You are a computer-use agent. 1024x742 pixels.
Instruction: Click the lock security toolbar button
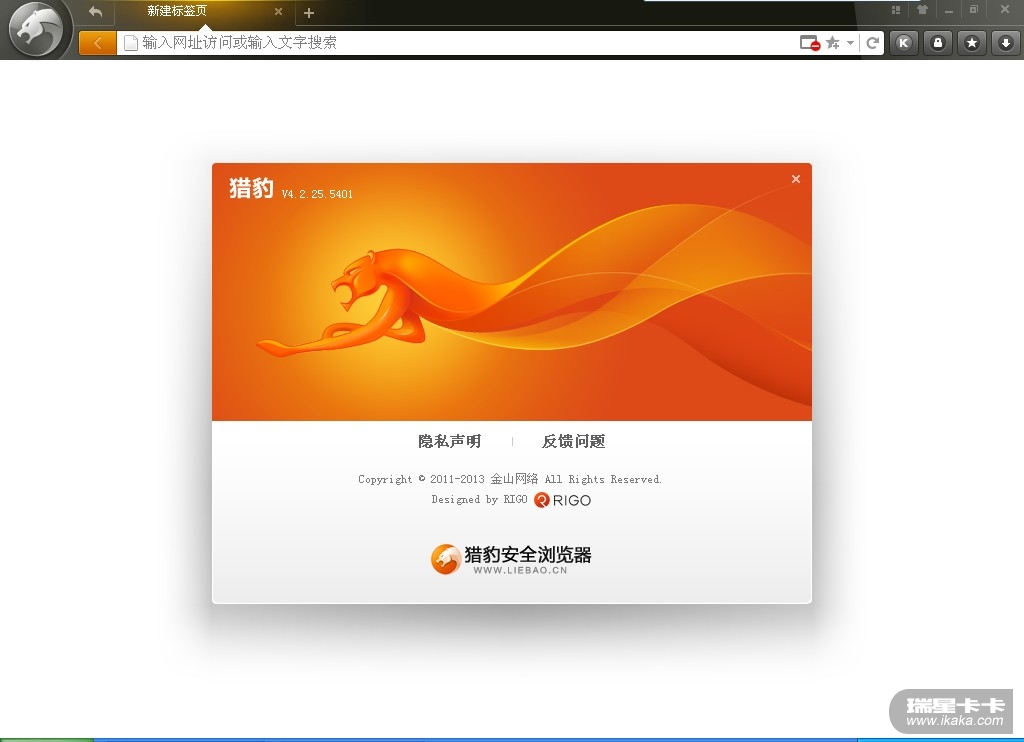click(x=938, y=43)
